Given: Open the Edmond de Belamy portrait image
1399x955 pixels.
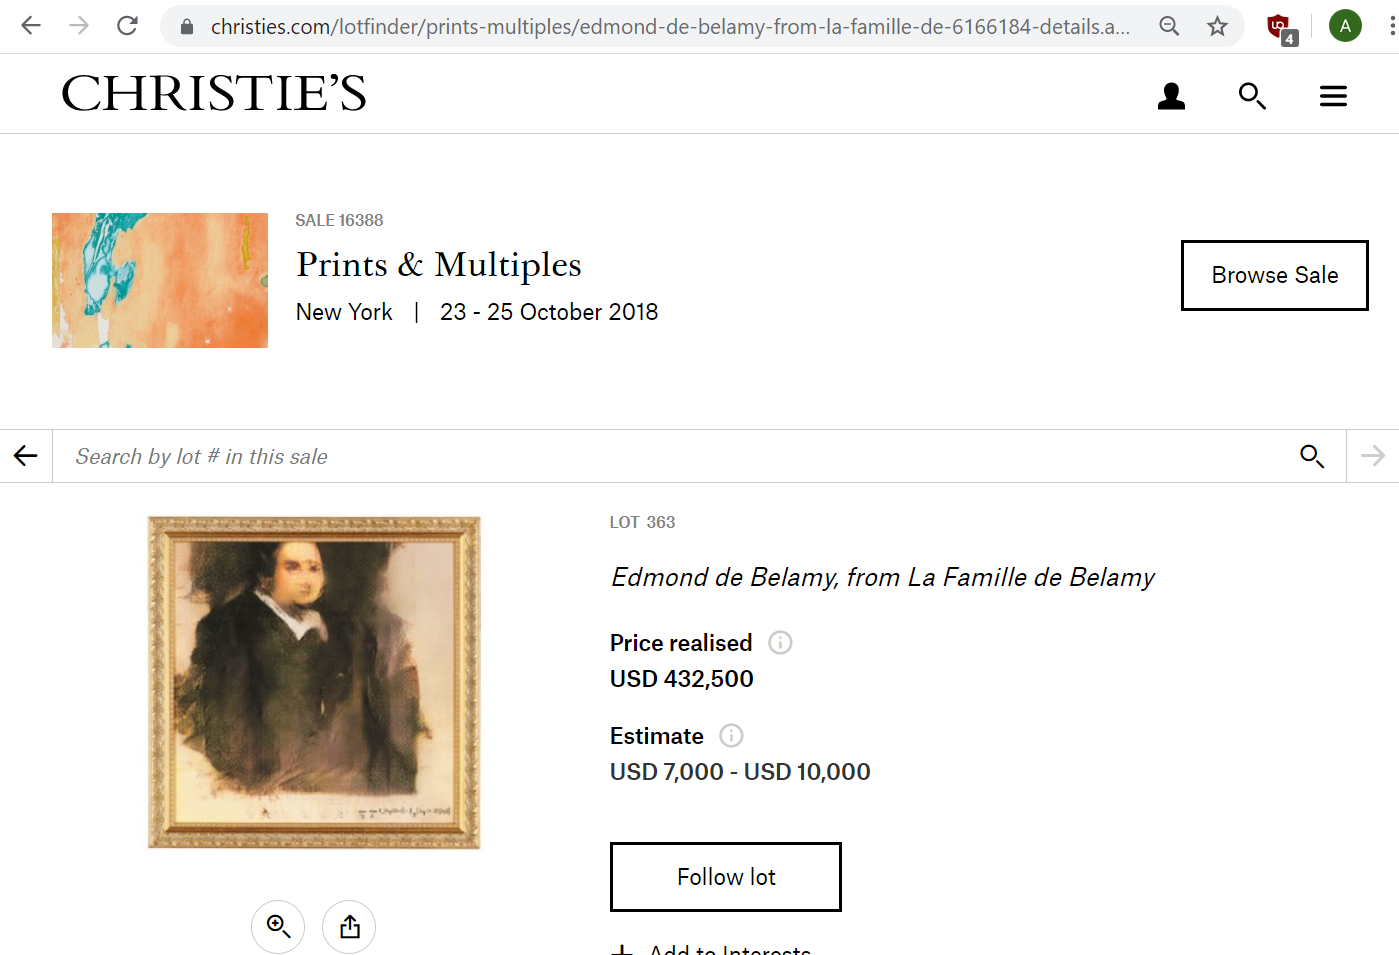Looking at the screenshot, I should coord(314,682).
